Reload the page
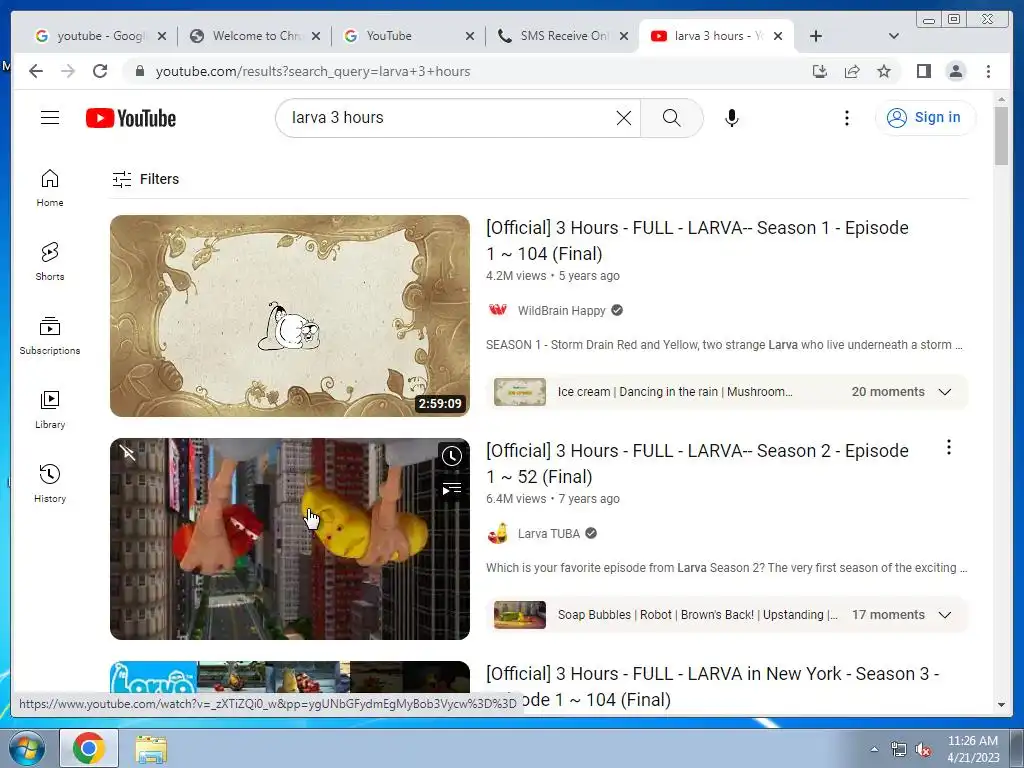Image resolution: width=1024 pixels, height=768 pixels. click(100, 71)
